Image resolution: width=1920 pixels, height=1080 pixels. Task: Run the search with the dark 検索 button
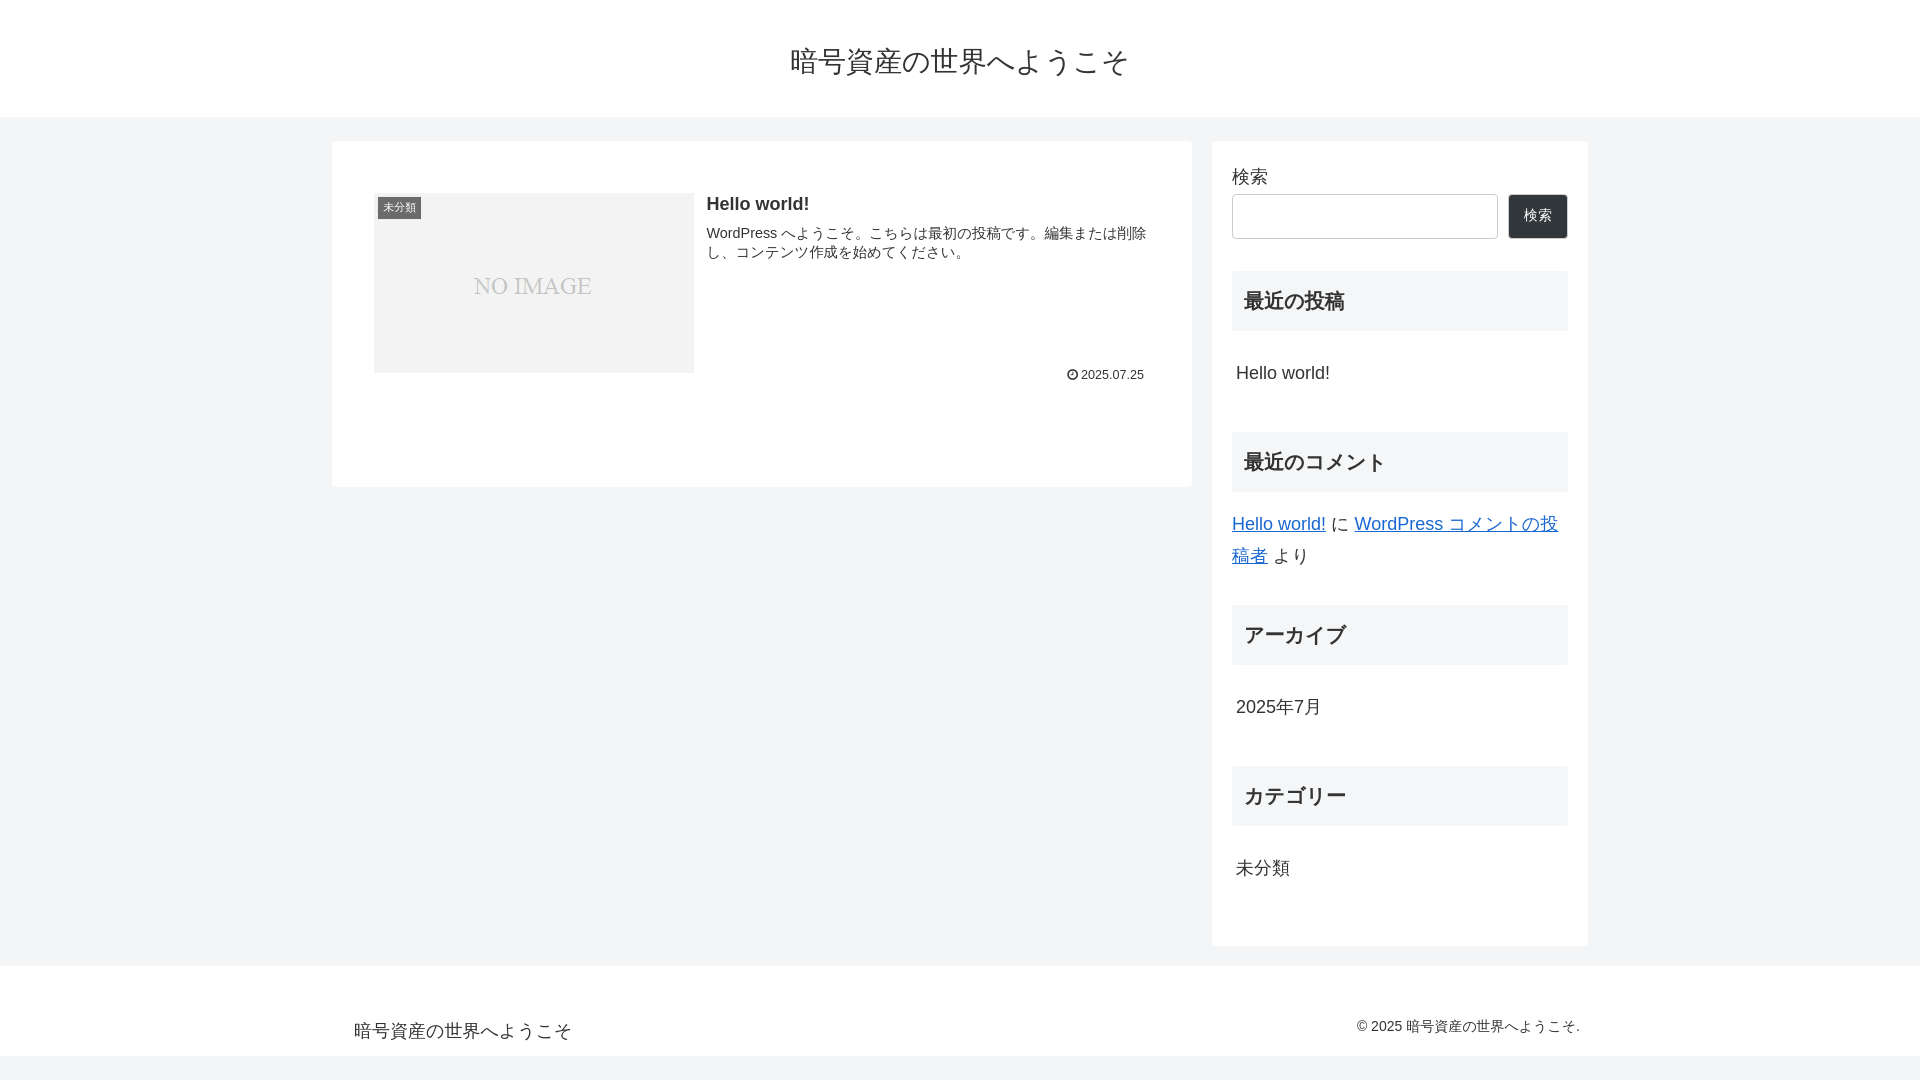click(1538, 217)
